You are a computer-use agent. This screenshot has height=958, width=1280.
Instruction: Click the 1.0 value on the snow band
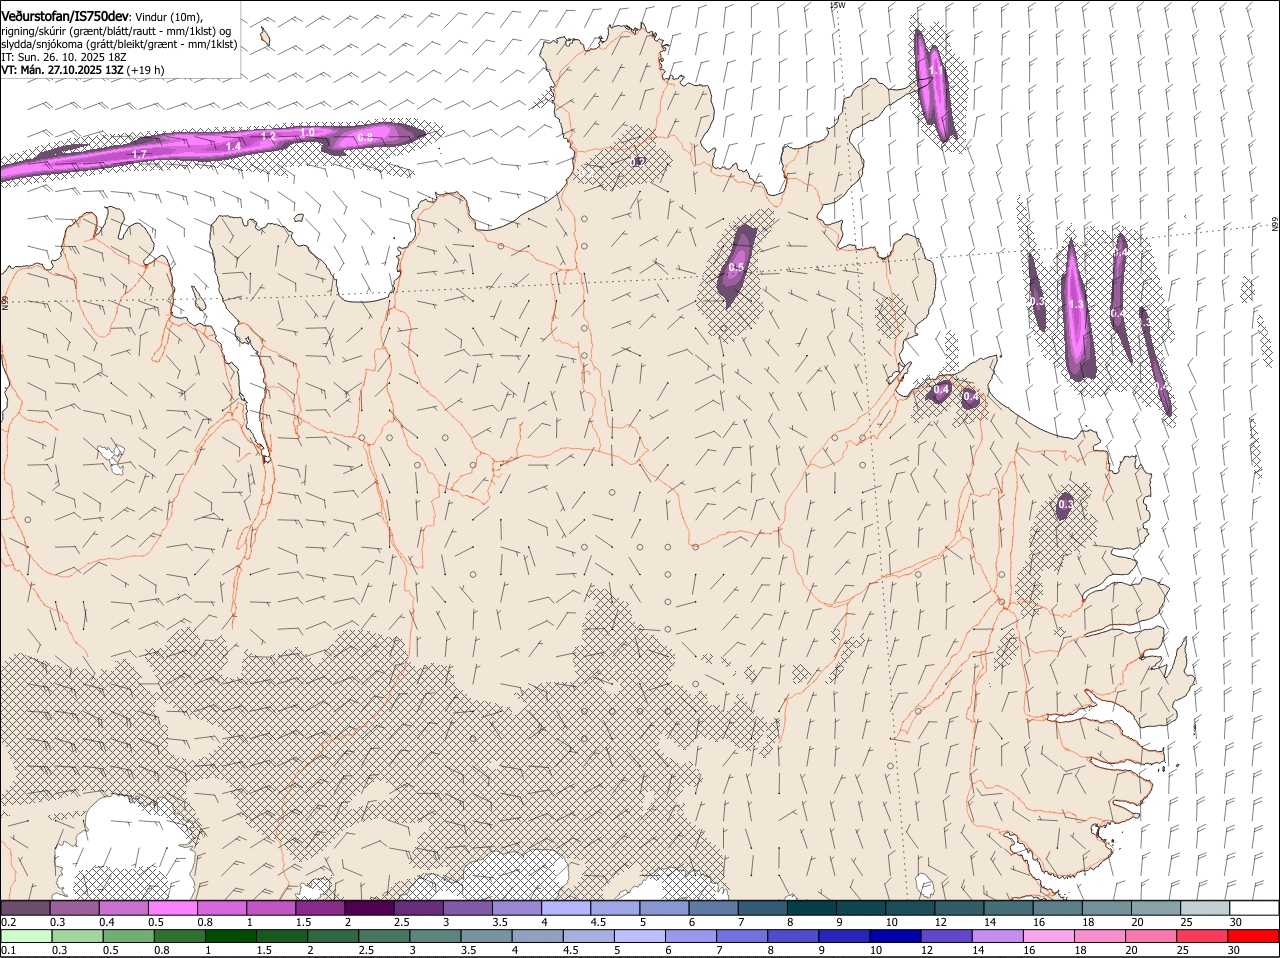coord(307,132)
